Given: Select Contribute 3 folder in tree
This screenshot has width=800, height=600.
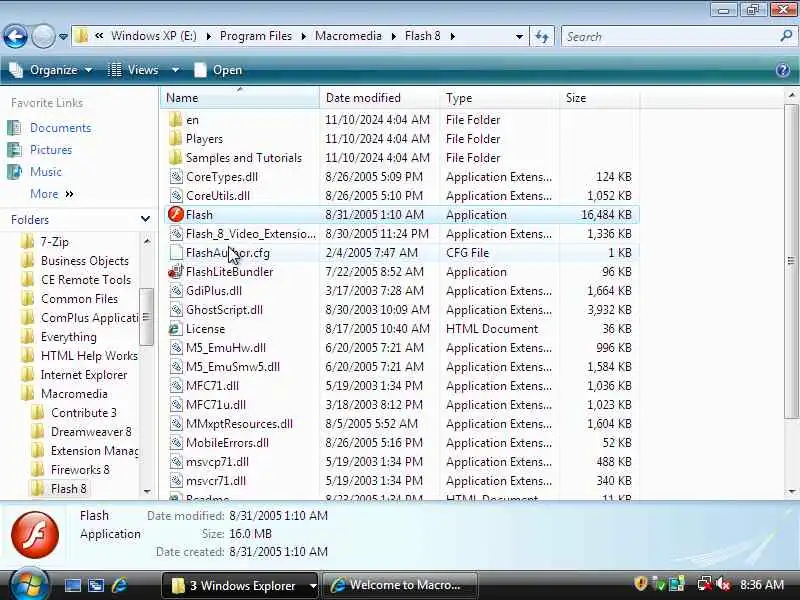Looking at the screenshot, I should point(84,413).
